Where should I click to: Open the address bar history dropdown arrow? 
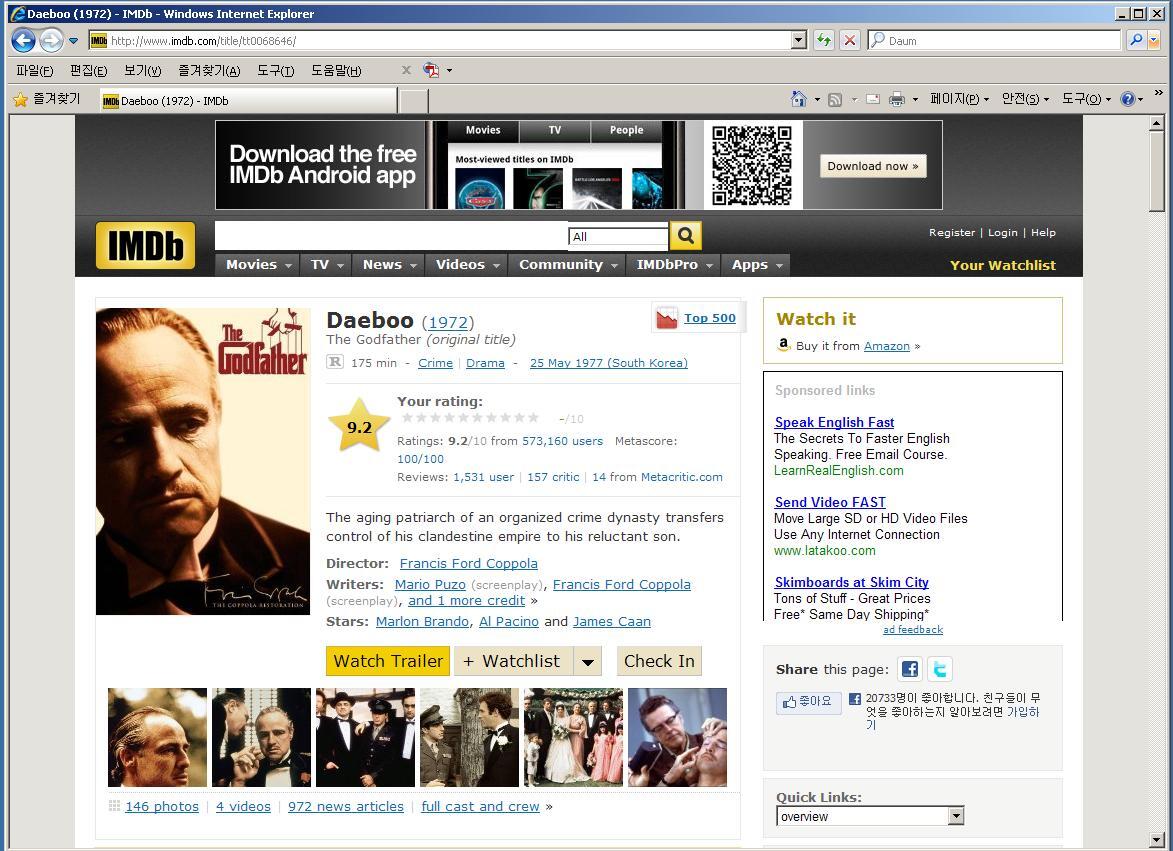click(x=799, y=40)
